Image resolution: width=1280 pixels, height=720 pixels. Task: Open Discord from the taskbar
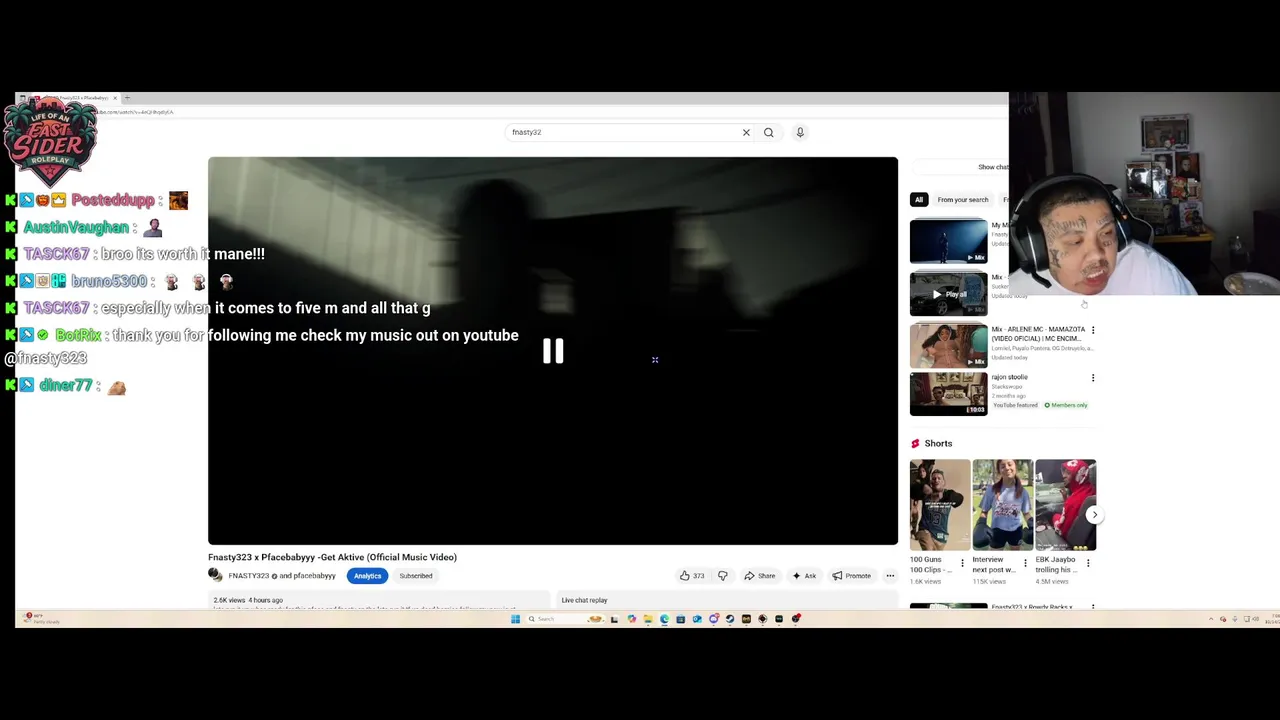click(x=714, y=619)
